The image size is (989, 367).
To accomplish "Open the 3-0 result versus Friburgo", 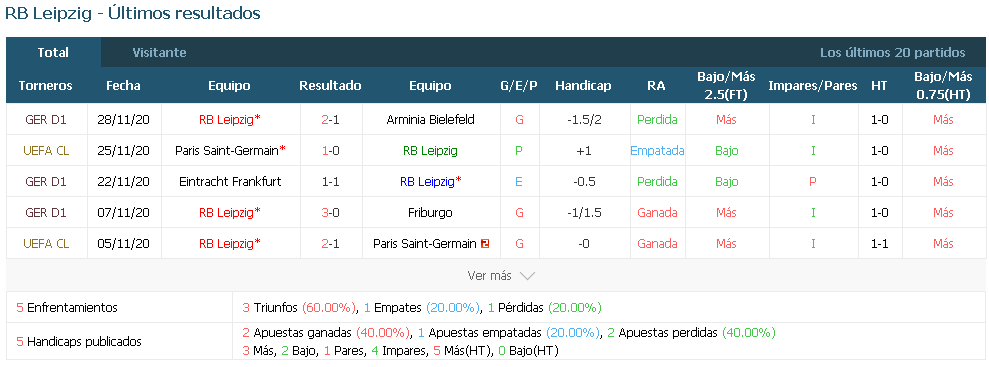I will pos(331,213).
